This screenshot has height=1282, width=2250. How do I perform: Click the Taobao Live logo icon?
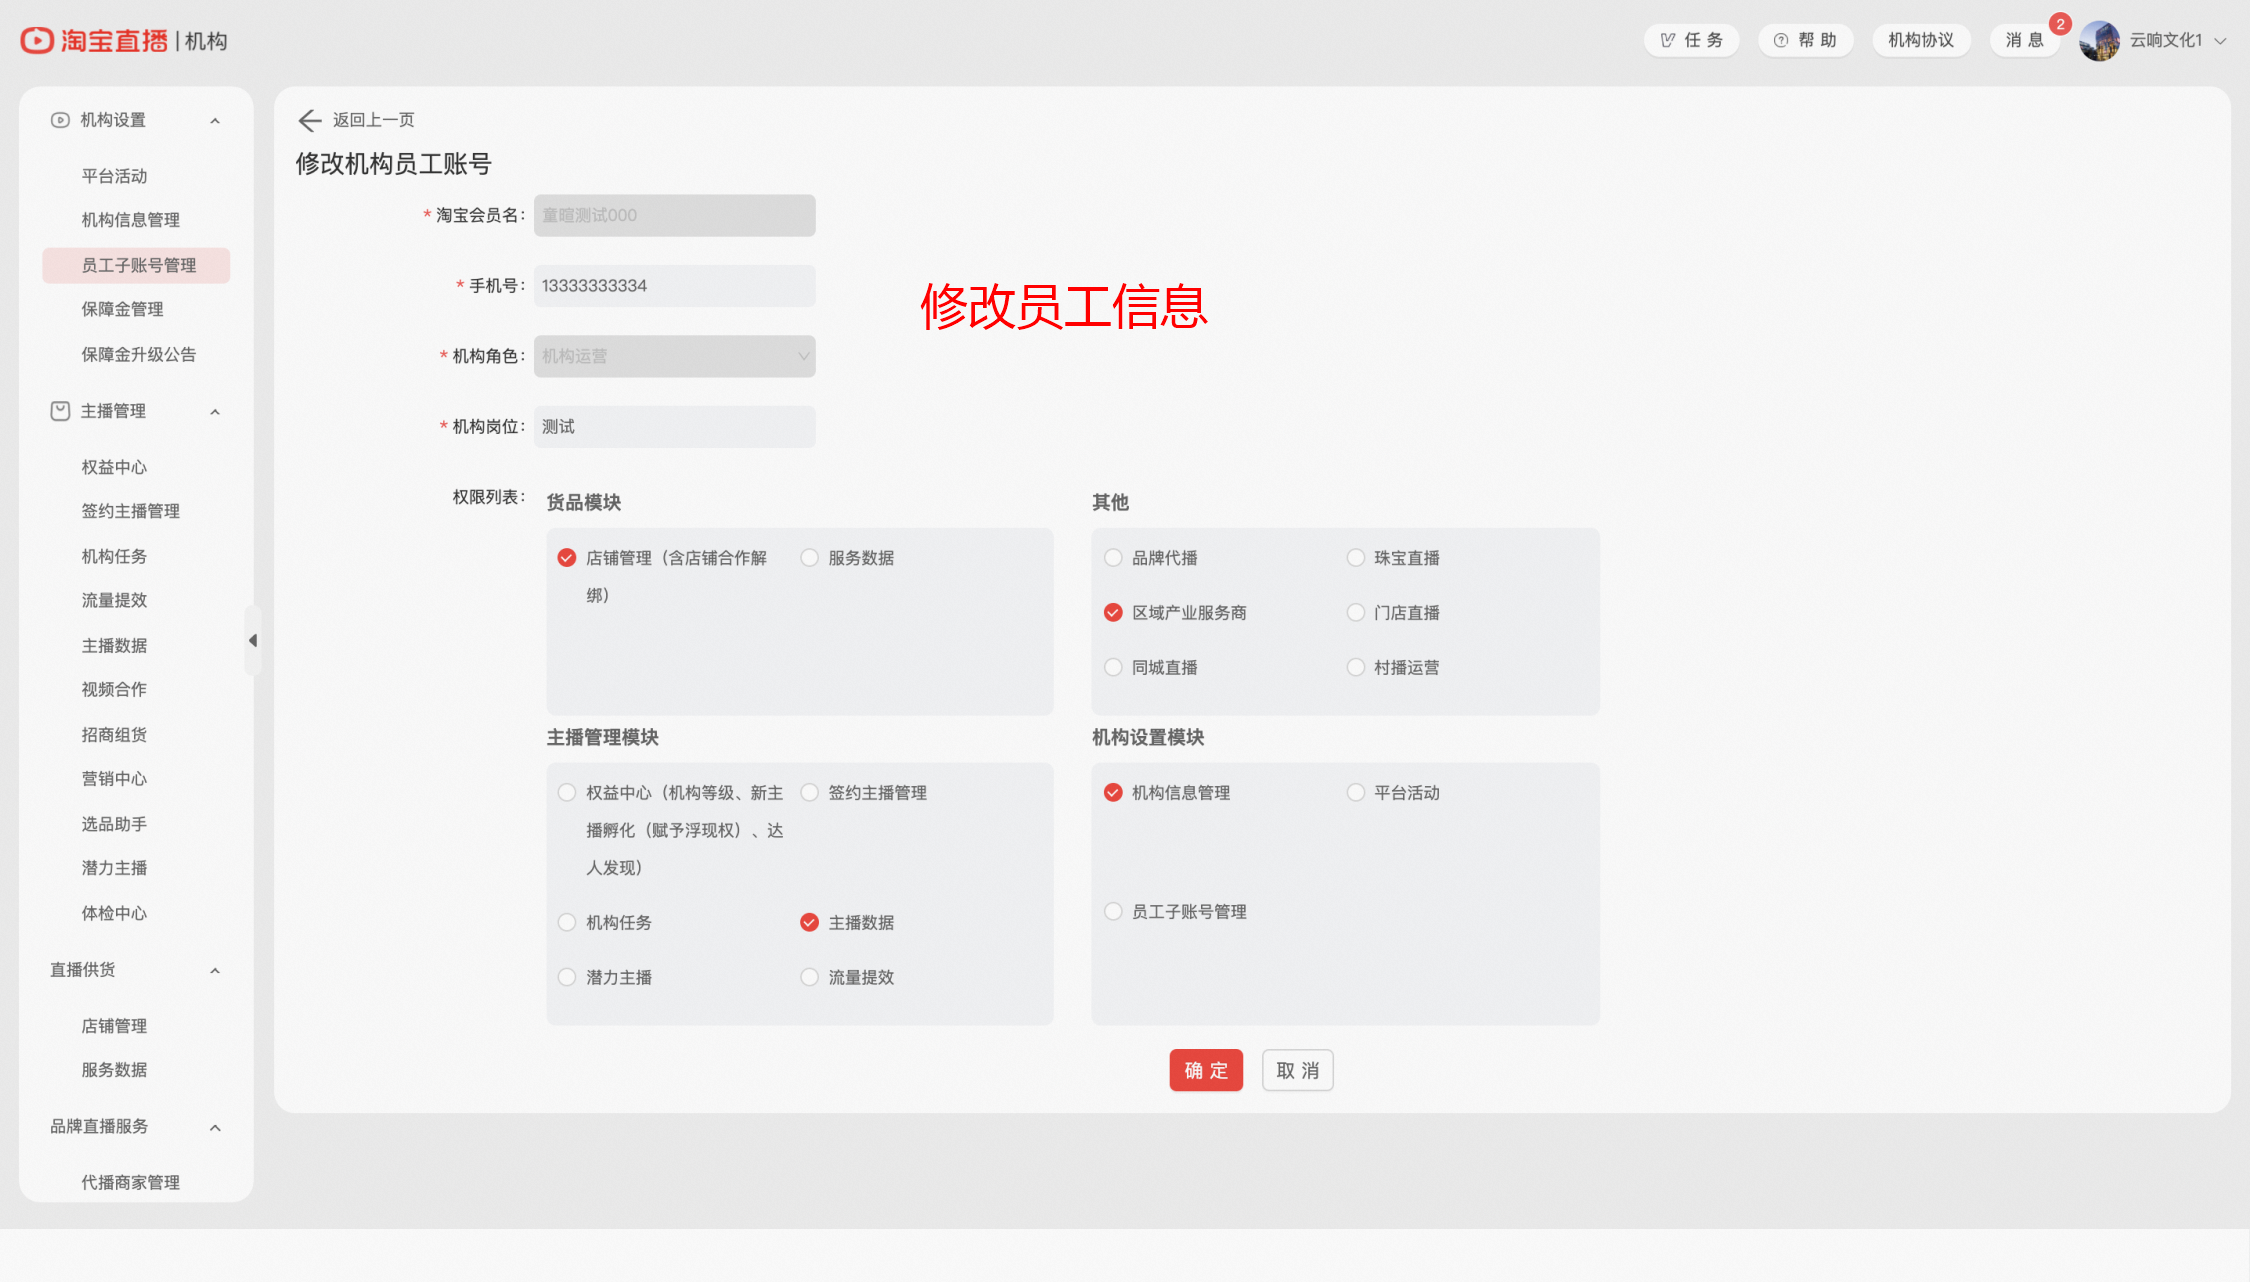click(37, 40)
